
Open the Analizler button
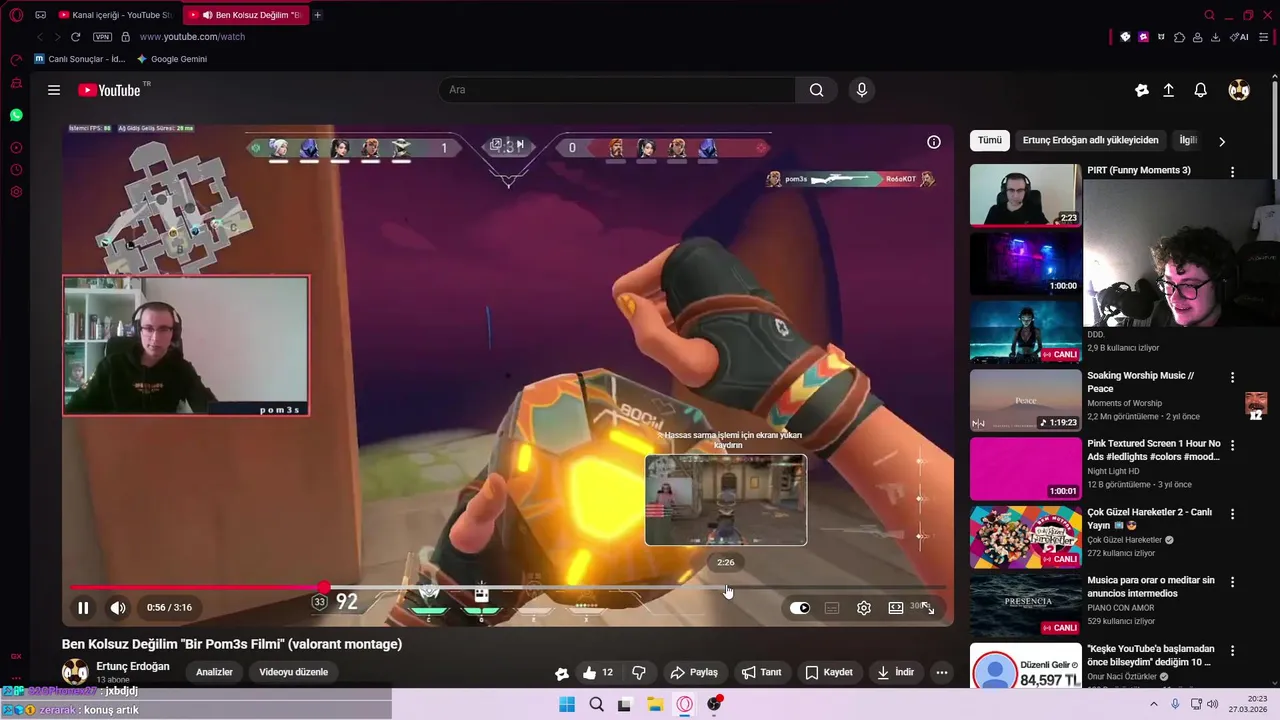pyautogui.click(x=214, y=672)
